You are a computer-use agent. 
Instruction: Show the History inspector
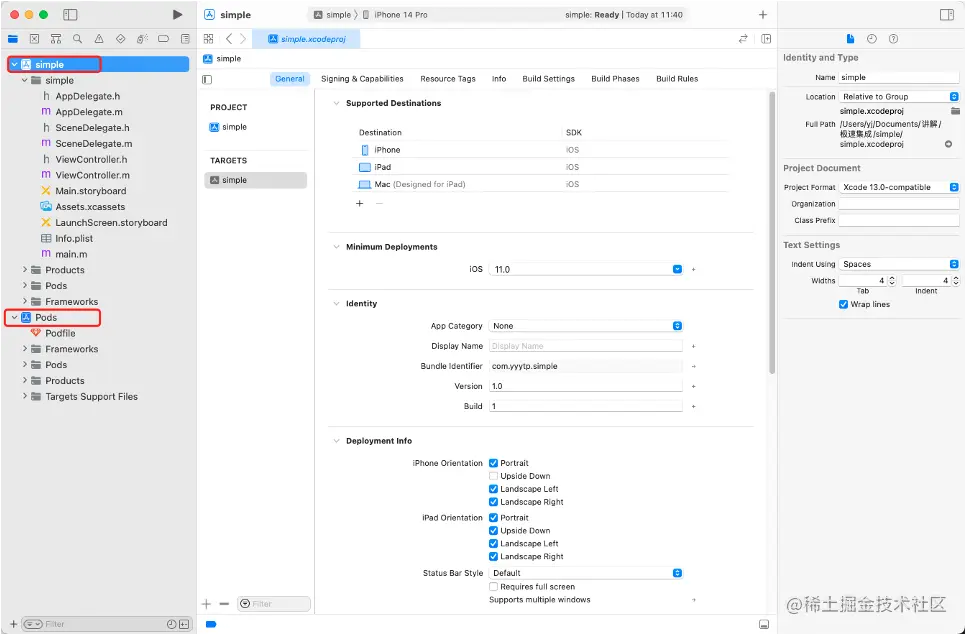point(872,39)
